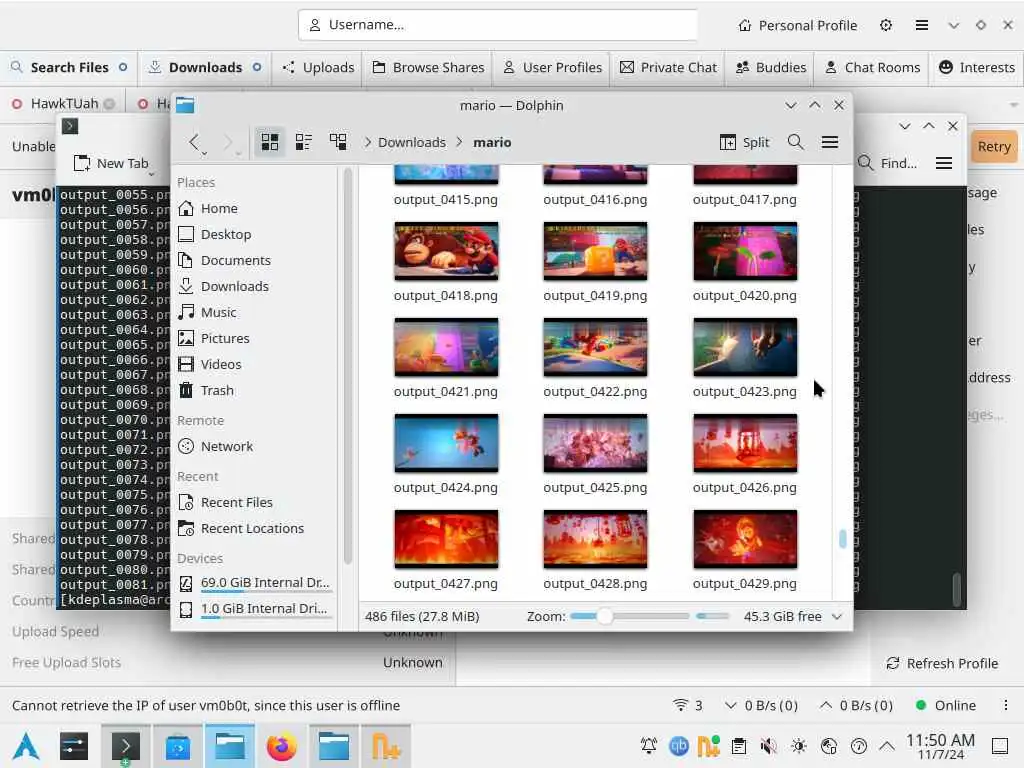This screenshot has height=768, width=1024.
Task: Open New Tab in the terminal window
Action: pyautogui.click(x=111, y=163)
